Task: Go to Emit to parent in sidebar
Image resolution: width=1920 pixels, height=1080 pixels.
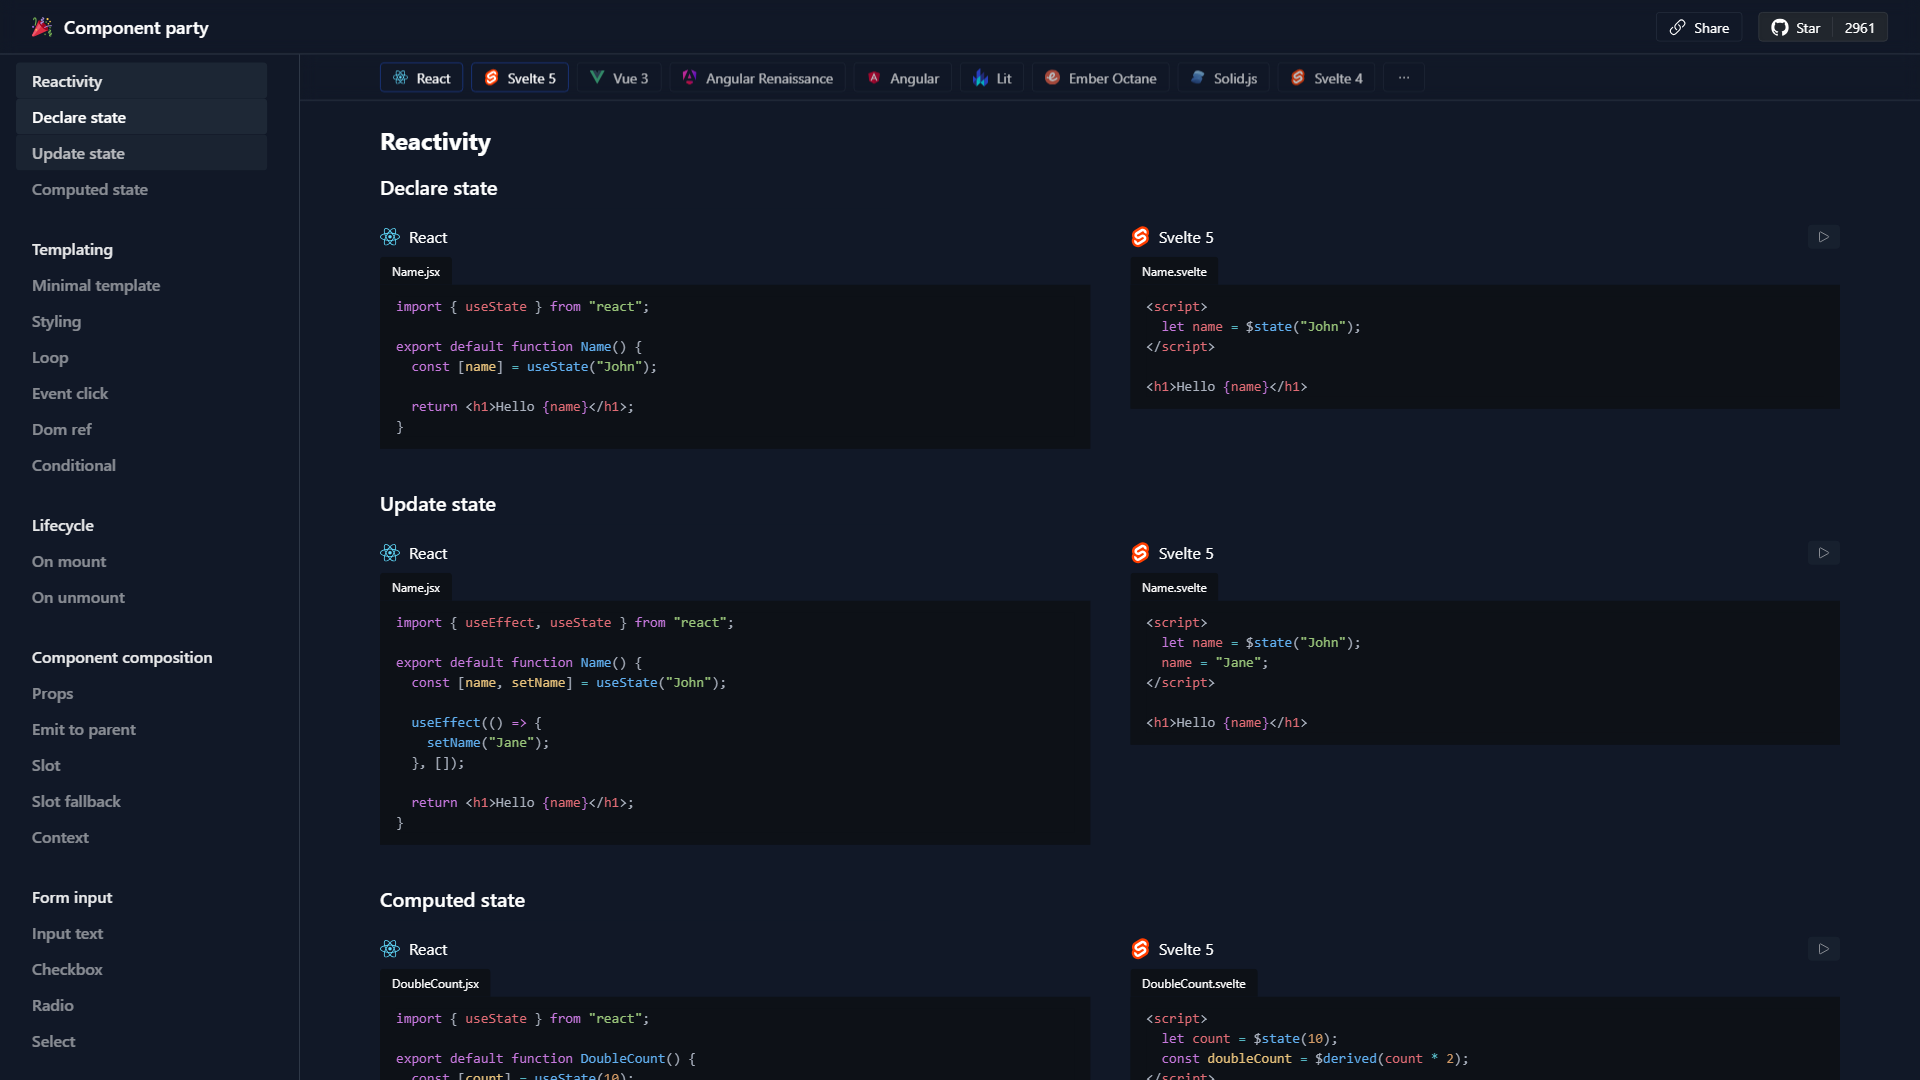Action: click(x=141, y=729)
